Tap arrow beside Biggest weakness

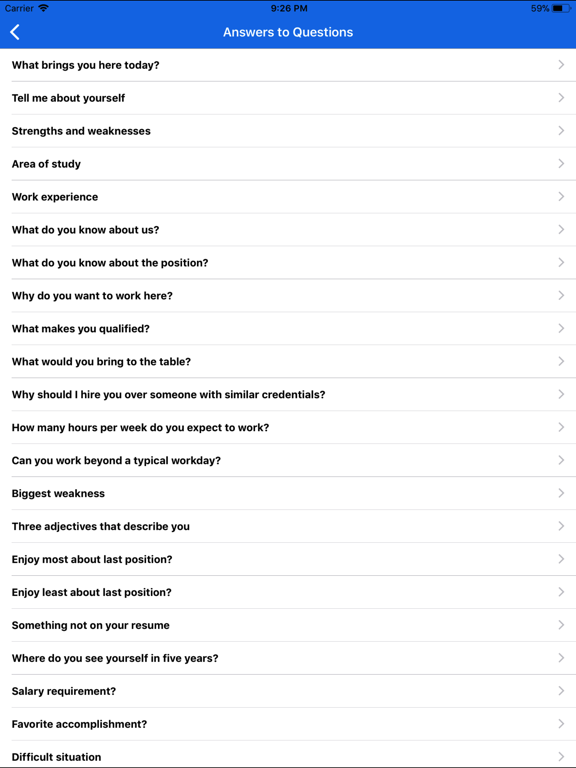(x=561, y=493)
